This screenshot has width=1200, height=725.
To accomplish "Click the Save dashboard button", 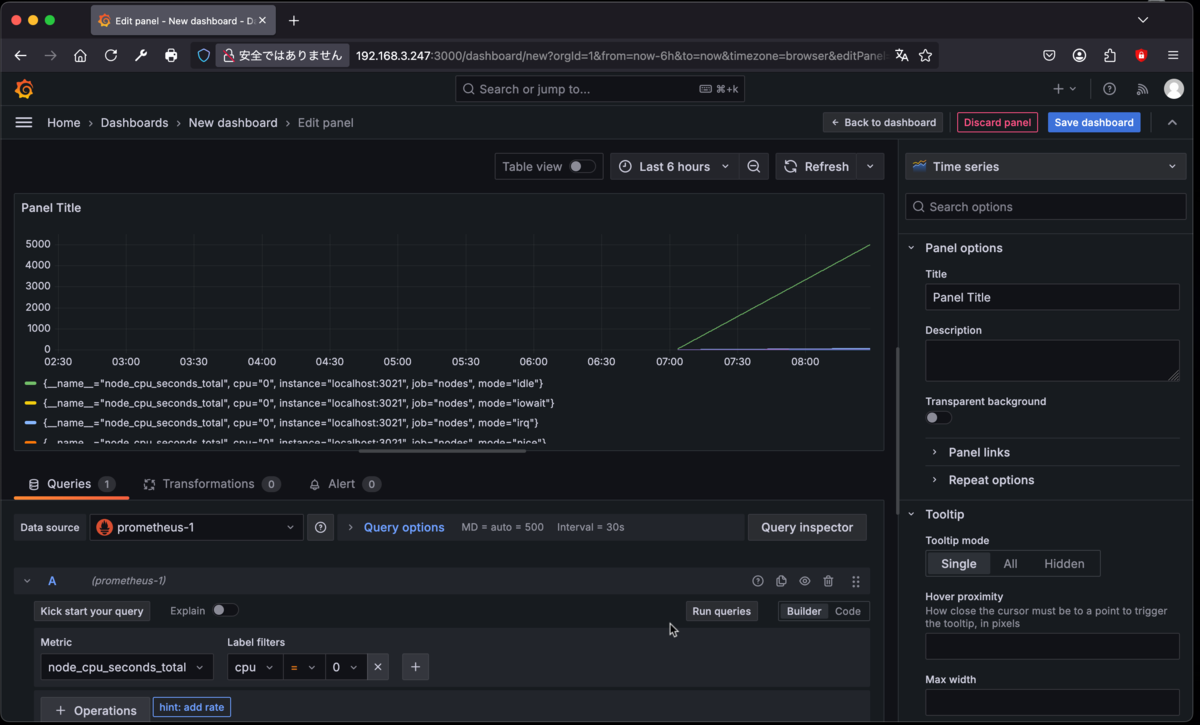I will [1094, 122].
